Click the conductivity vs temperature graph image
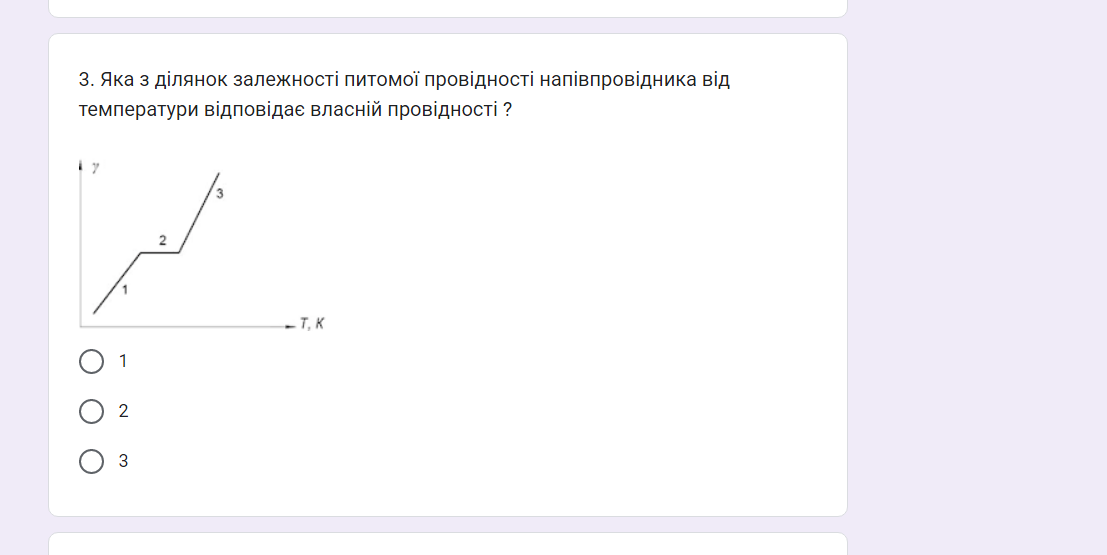The image size is (1107, 555). [x=203, y=245]
